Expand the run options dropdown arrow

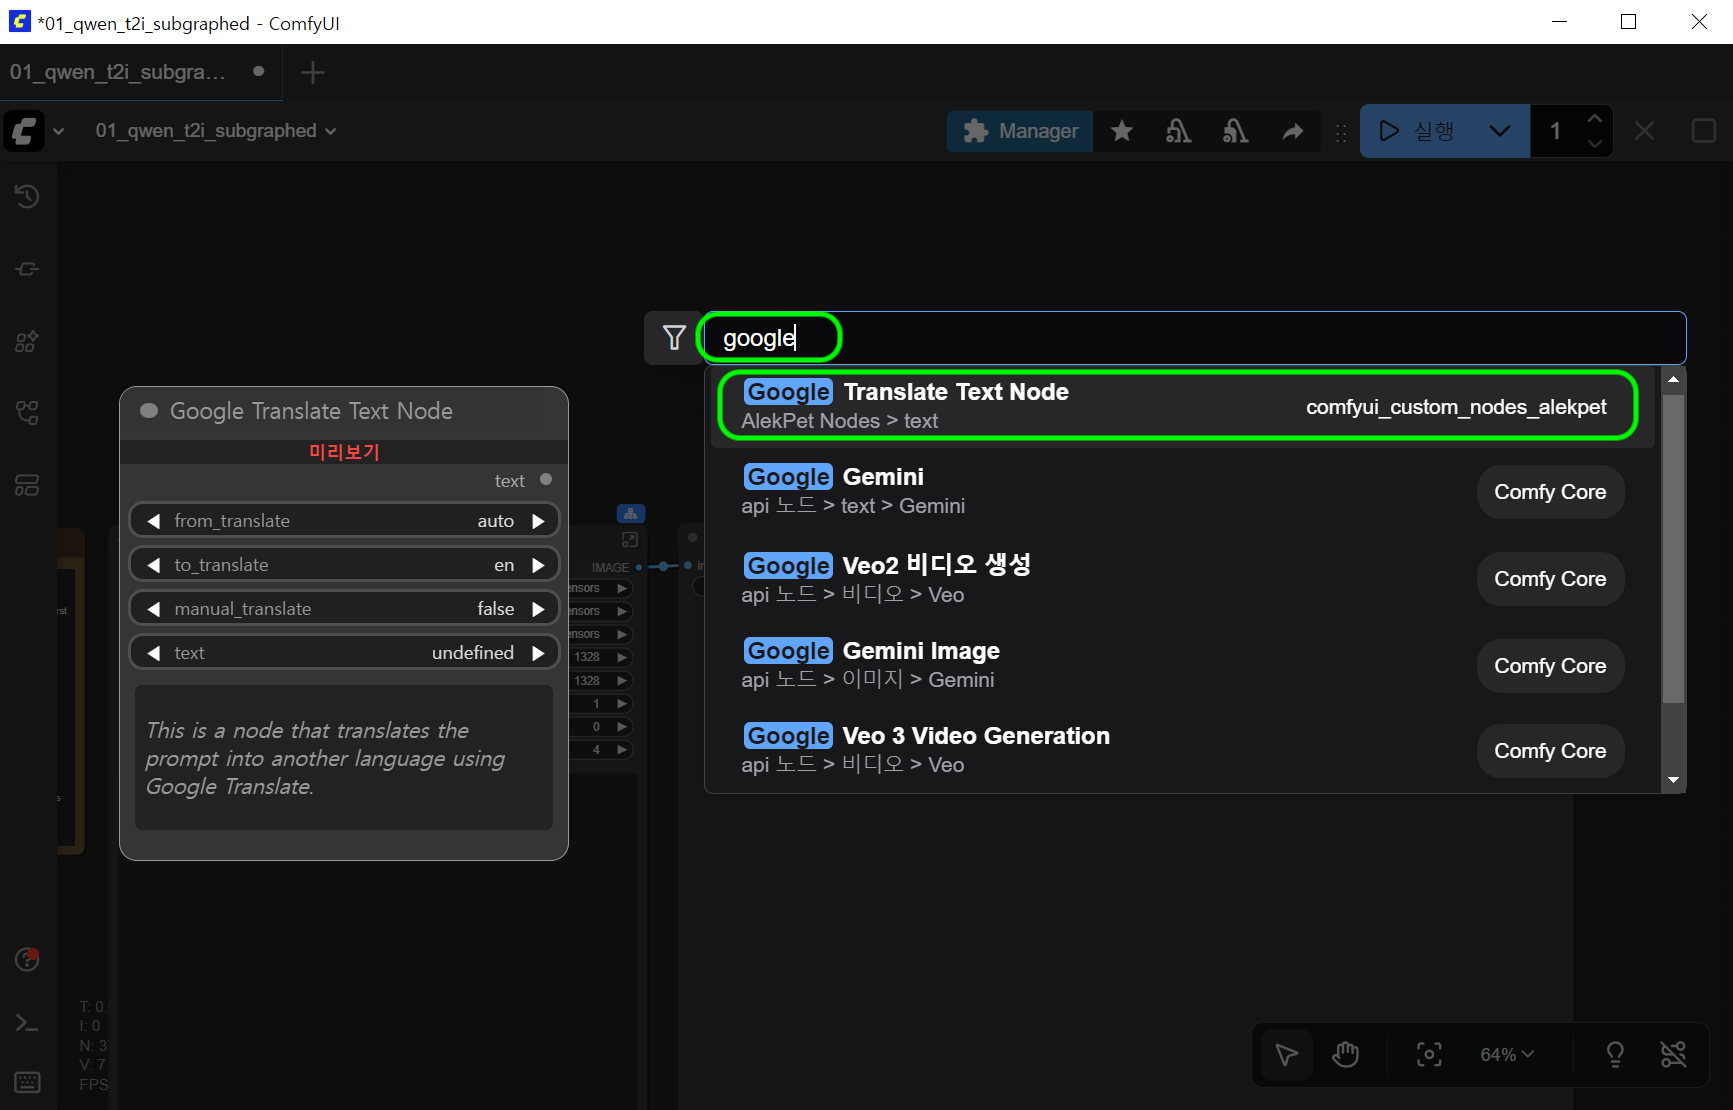[x=1500, y=131]
